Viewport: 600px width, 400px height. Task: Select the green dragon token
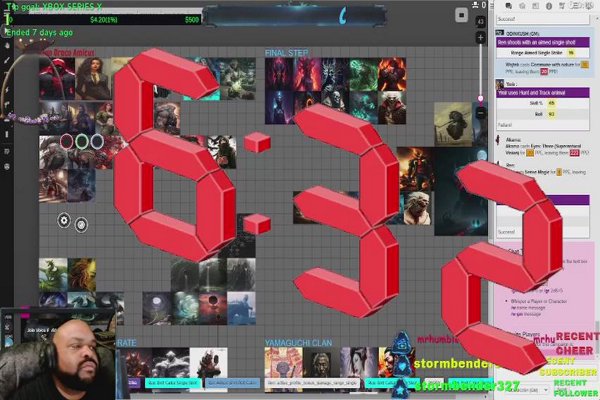pos(53,274)
